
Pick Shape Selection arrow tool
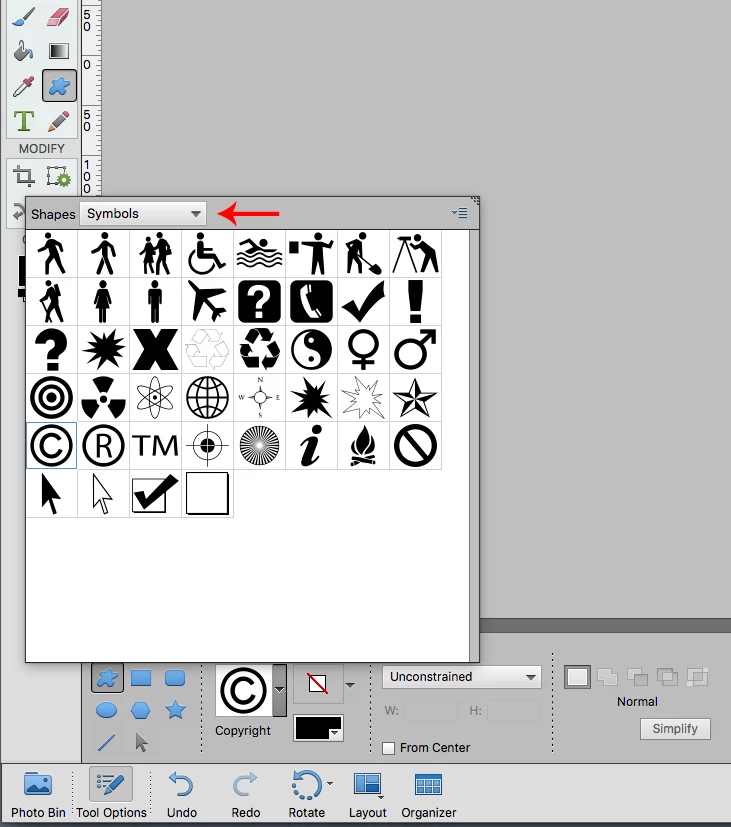coord(141,742)
